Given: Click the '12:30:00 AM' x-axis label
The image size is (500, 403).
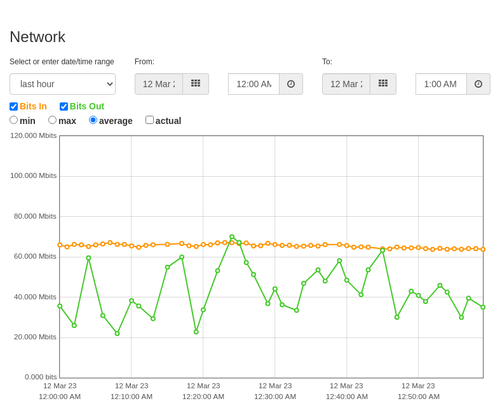Looking at the screenshot, I should (275, 397).
